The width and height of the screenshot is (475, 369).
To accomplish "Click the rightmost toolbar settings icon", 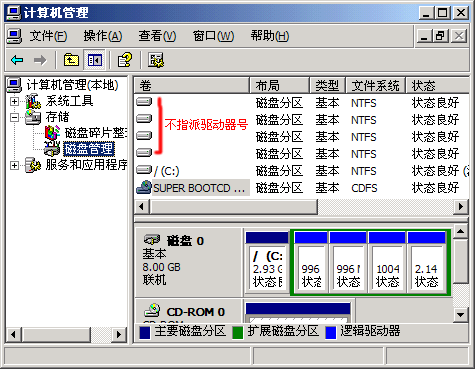I will pos(156,60).
